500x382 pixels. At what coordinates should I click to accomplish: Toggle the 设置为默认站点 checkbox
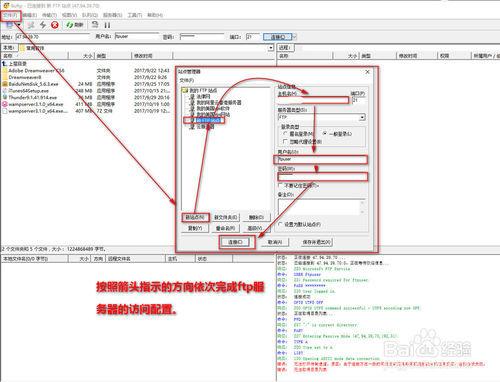[281, 224]
